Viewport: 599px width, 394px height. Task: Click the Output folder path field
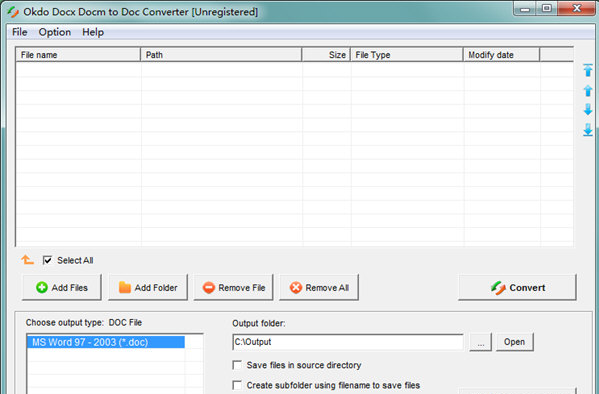[x=348, y=342]
